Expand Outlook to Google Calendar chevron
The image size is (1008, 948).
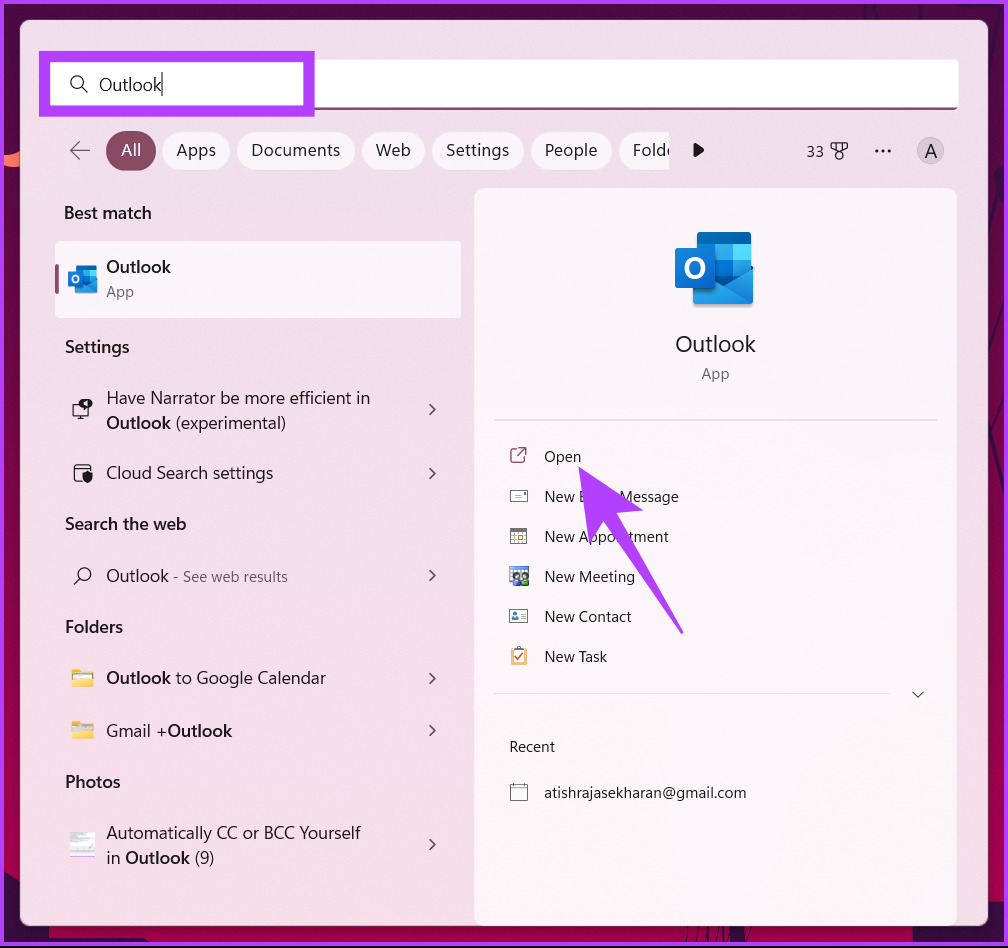433,678
